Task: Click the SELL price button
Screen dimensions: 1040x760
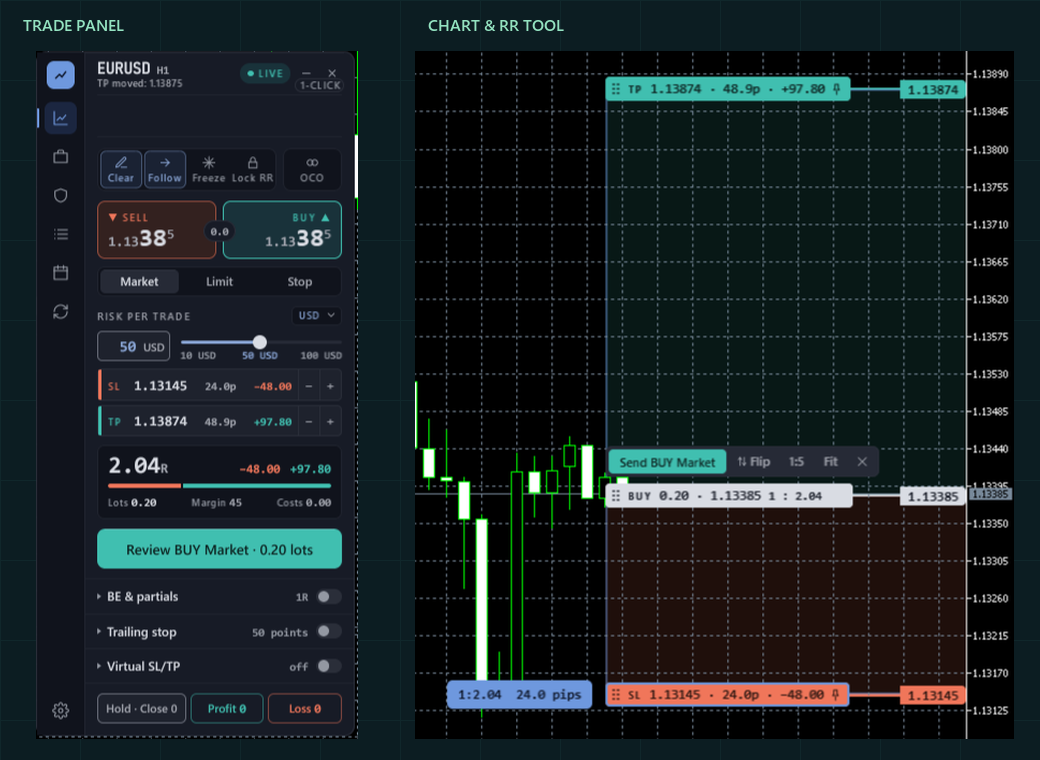Action: click(x=157, y=230)
